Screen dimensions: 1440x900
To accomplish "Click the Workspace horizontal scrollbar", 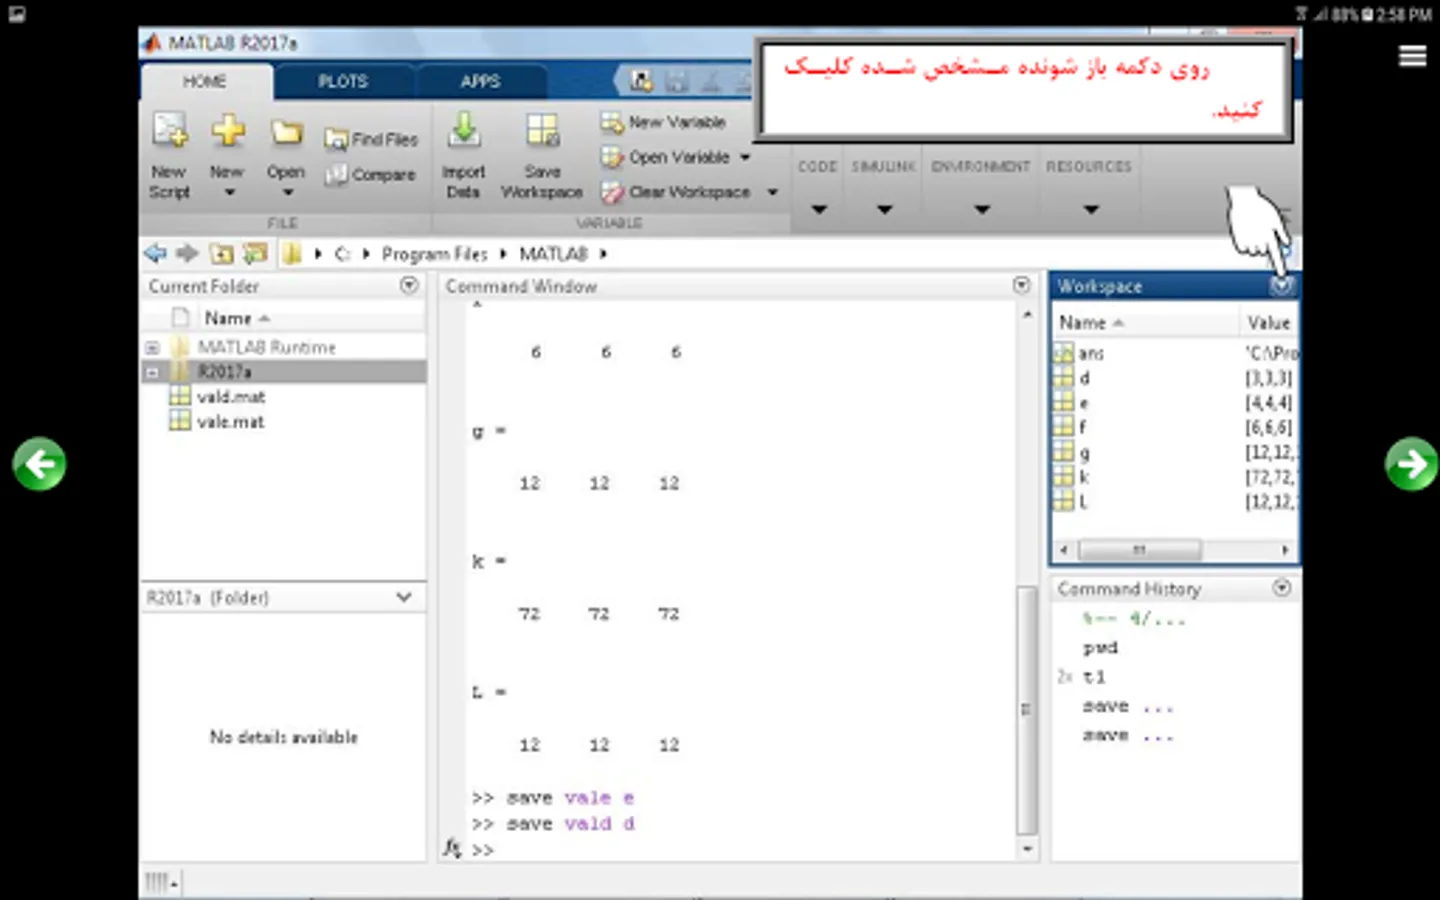I will 1141,550.
